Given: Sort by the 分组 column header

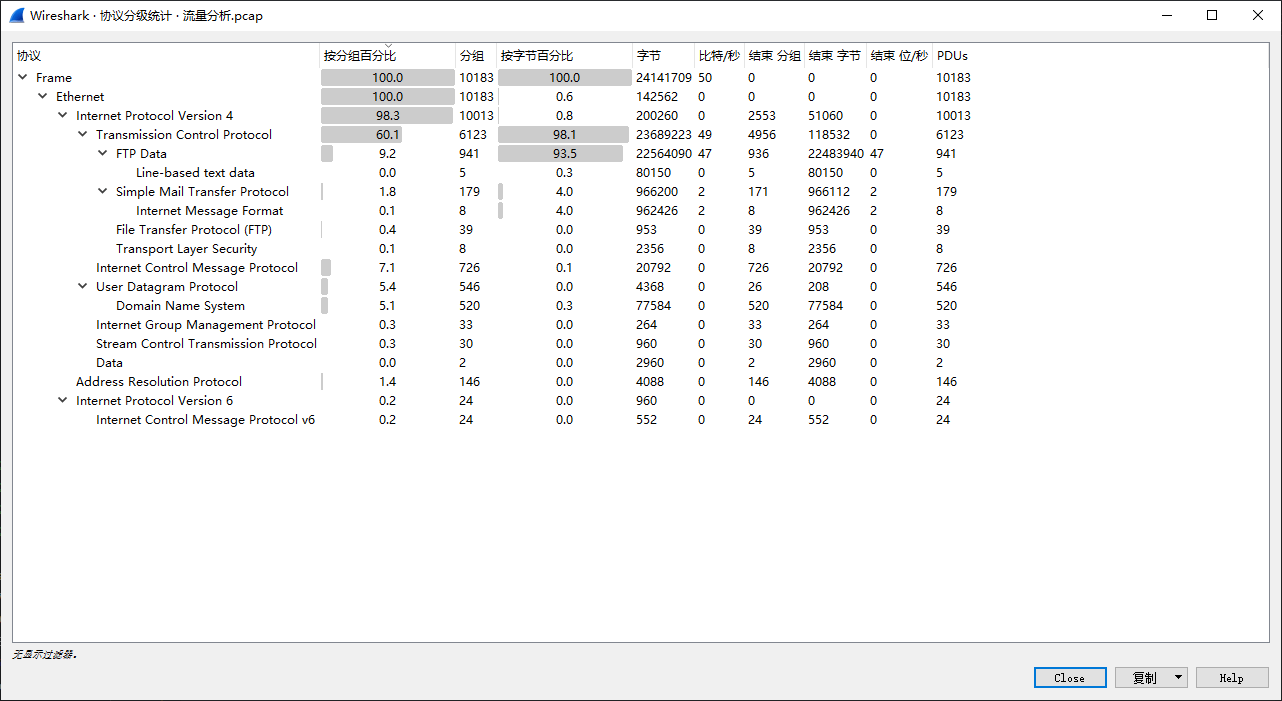Looking at the screenshot, I should tap(477, 56).
